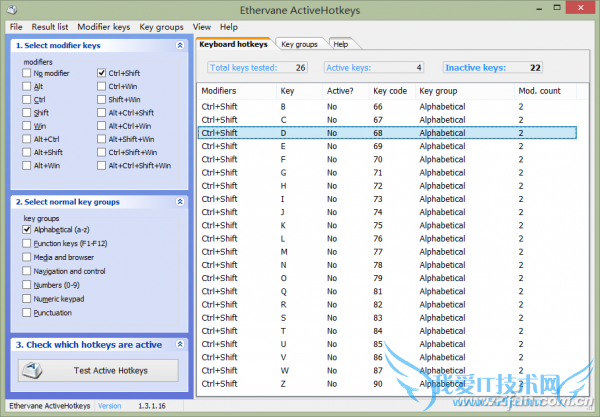600x417 pixels.
Task: Switch to the Help tab
Action: point(341,45)
